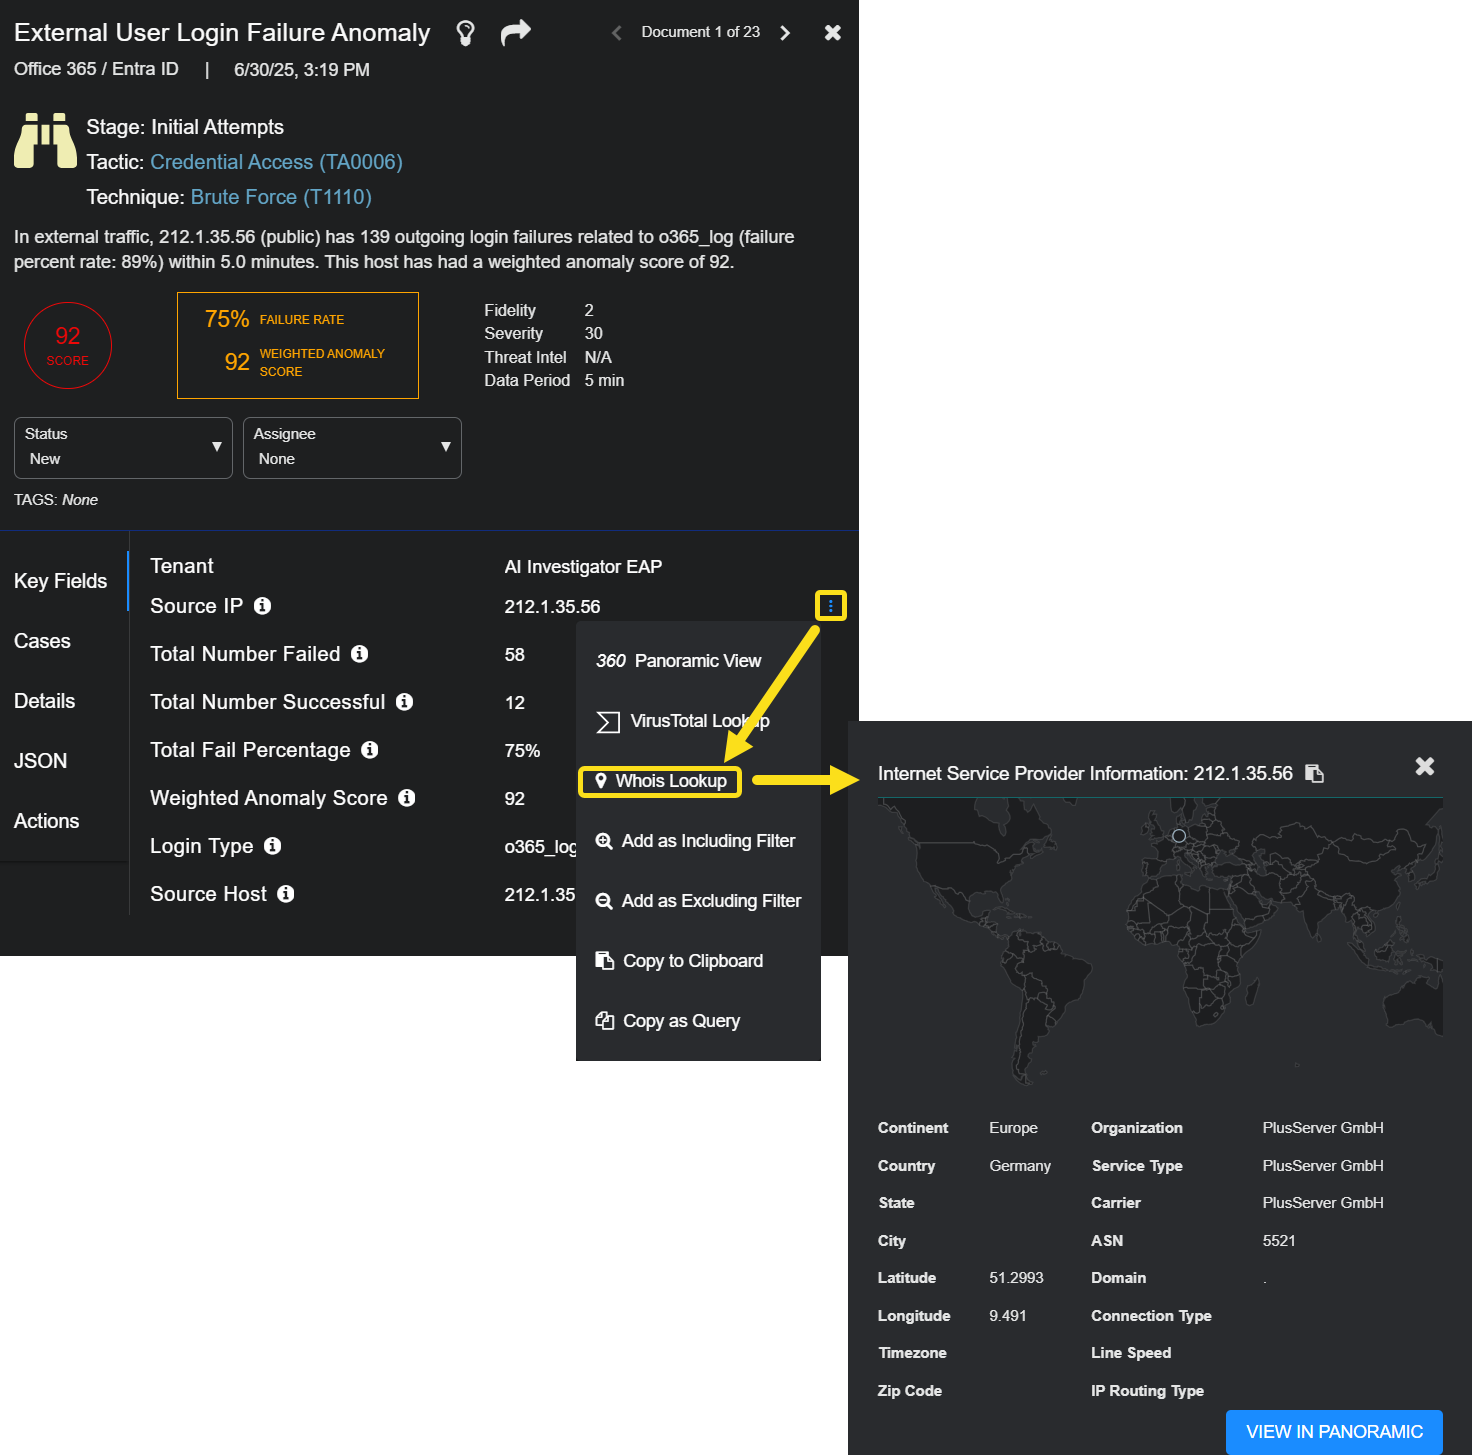This screenshot has width=1472, height=1455.
Task: Select Add as Excluding Filter
Action: (699, 901)
